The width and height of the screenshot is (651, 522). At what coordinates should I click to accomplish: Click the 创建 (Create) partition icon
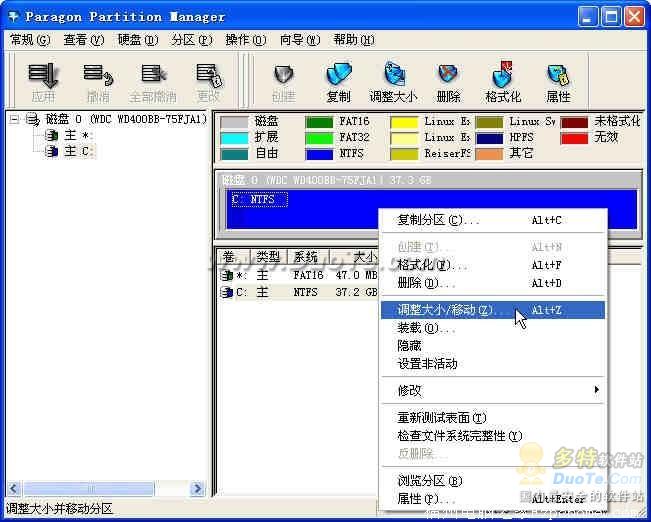[284, 75]
